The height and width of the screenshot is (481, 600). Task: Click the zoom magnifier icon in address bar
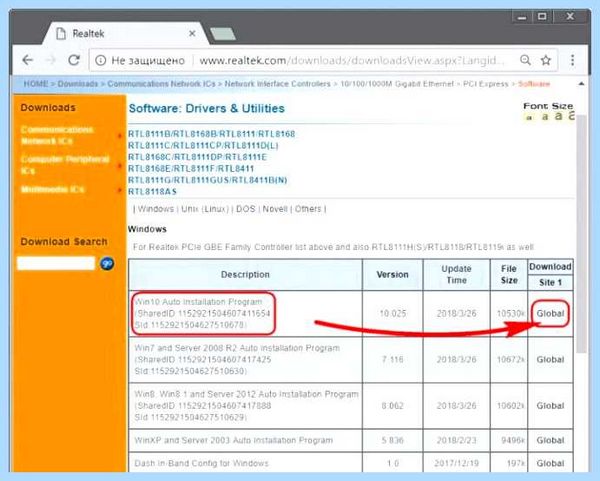[x=525, y=60]
